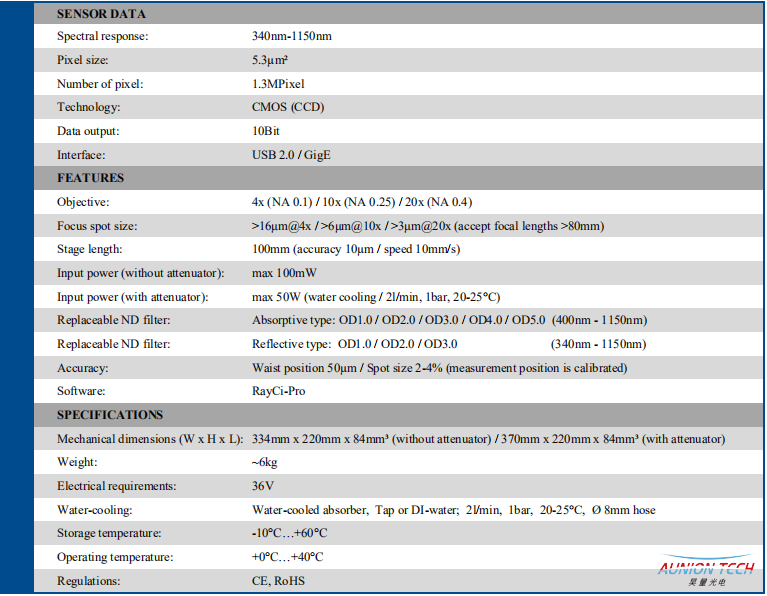The image size is (767, 596).
Task: Select the 'Regulations:' label
Action: click(x=89, y=581)
